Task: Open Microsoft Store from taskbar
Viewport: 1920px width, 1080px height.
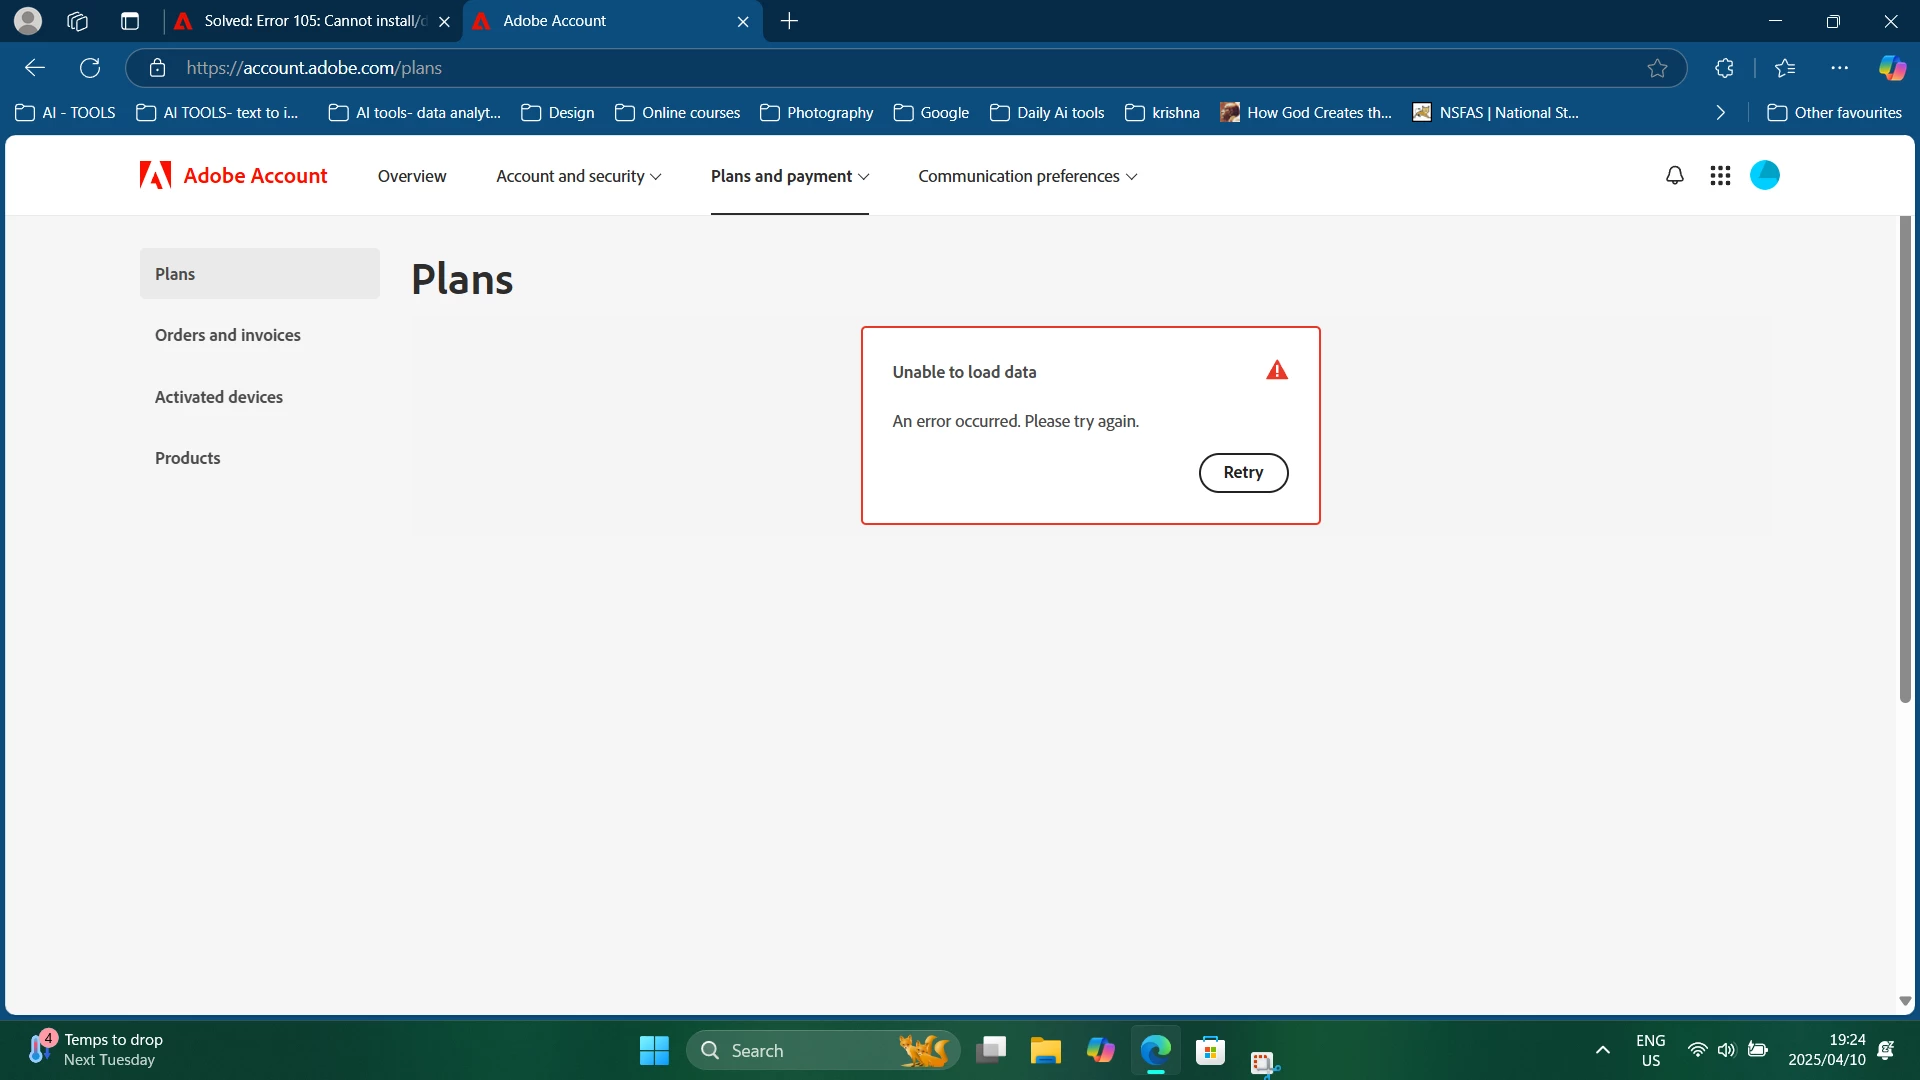Action: point(1210,1050)
